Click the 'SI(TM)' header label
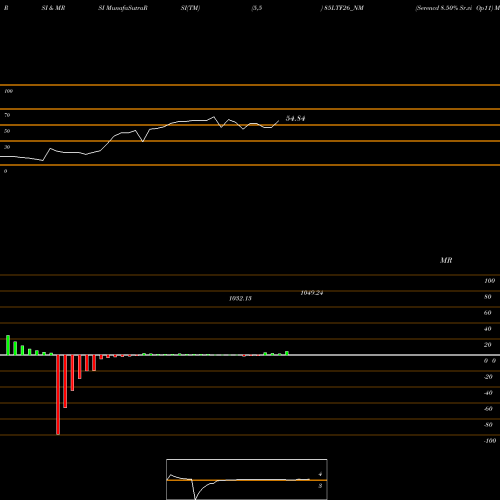Image resolution: width=500 pixels, height=500 pixels. pos(190,8)
